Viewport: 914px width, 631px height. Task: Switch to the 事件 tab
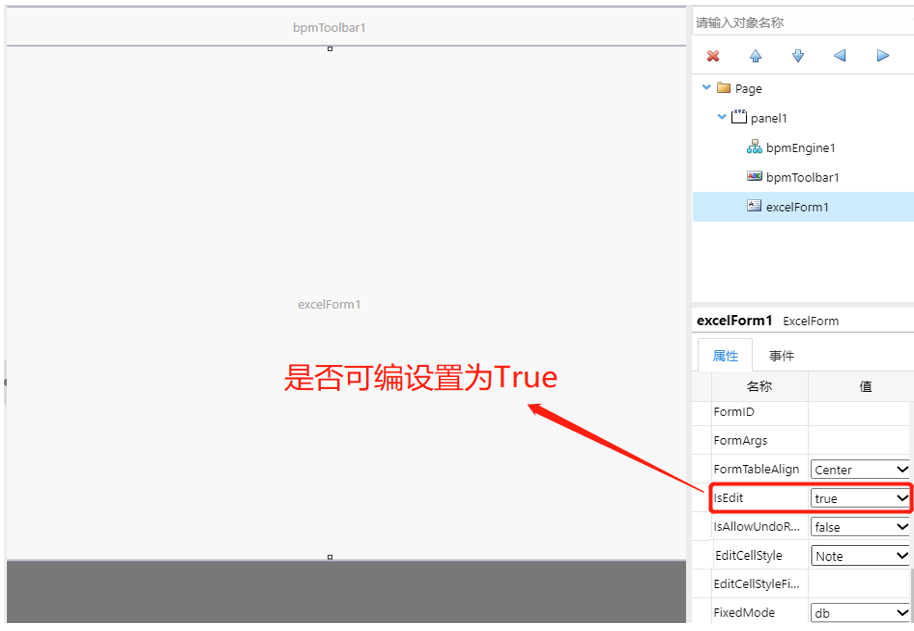click(781, 355)
